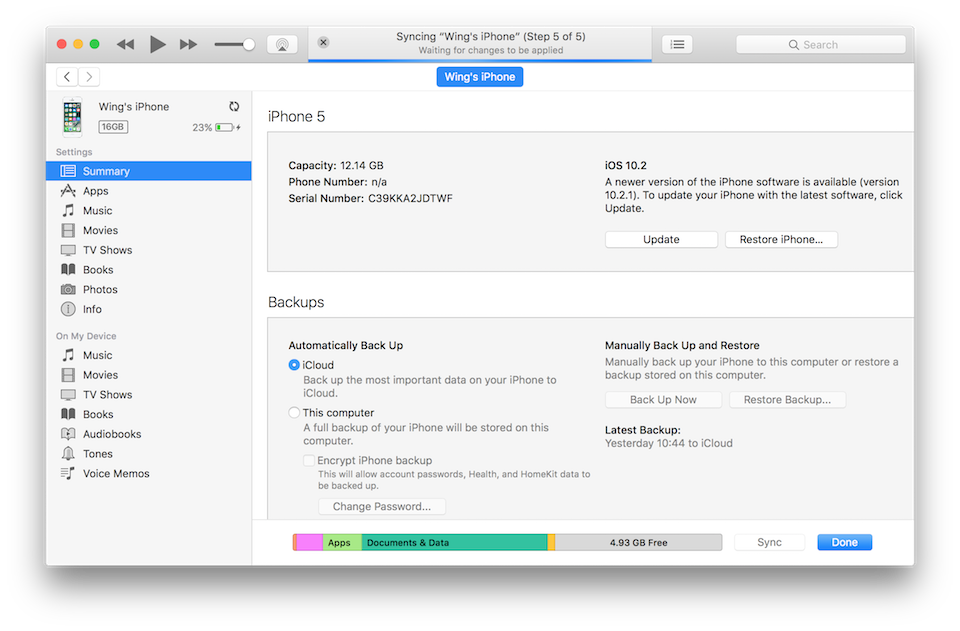
Task: Open Books under Settings
Action: [x=149, y=269]
